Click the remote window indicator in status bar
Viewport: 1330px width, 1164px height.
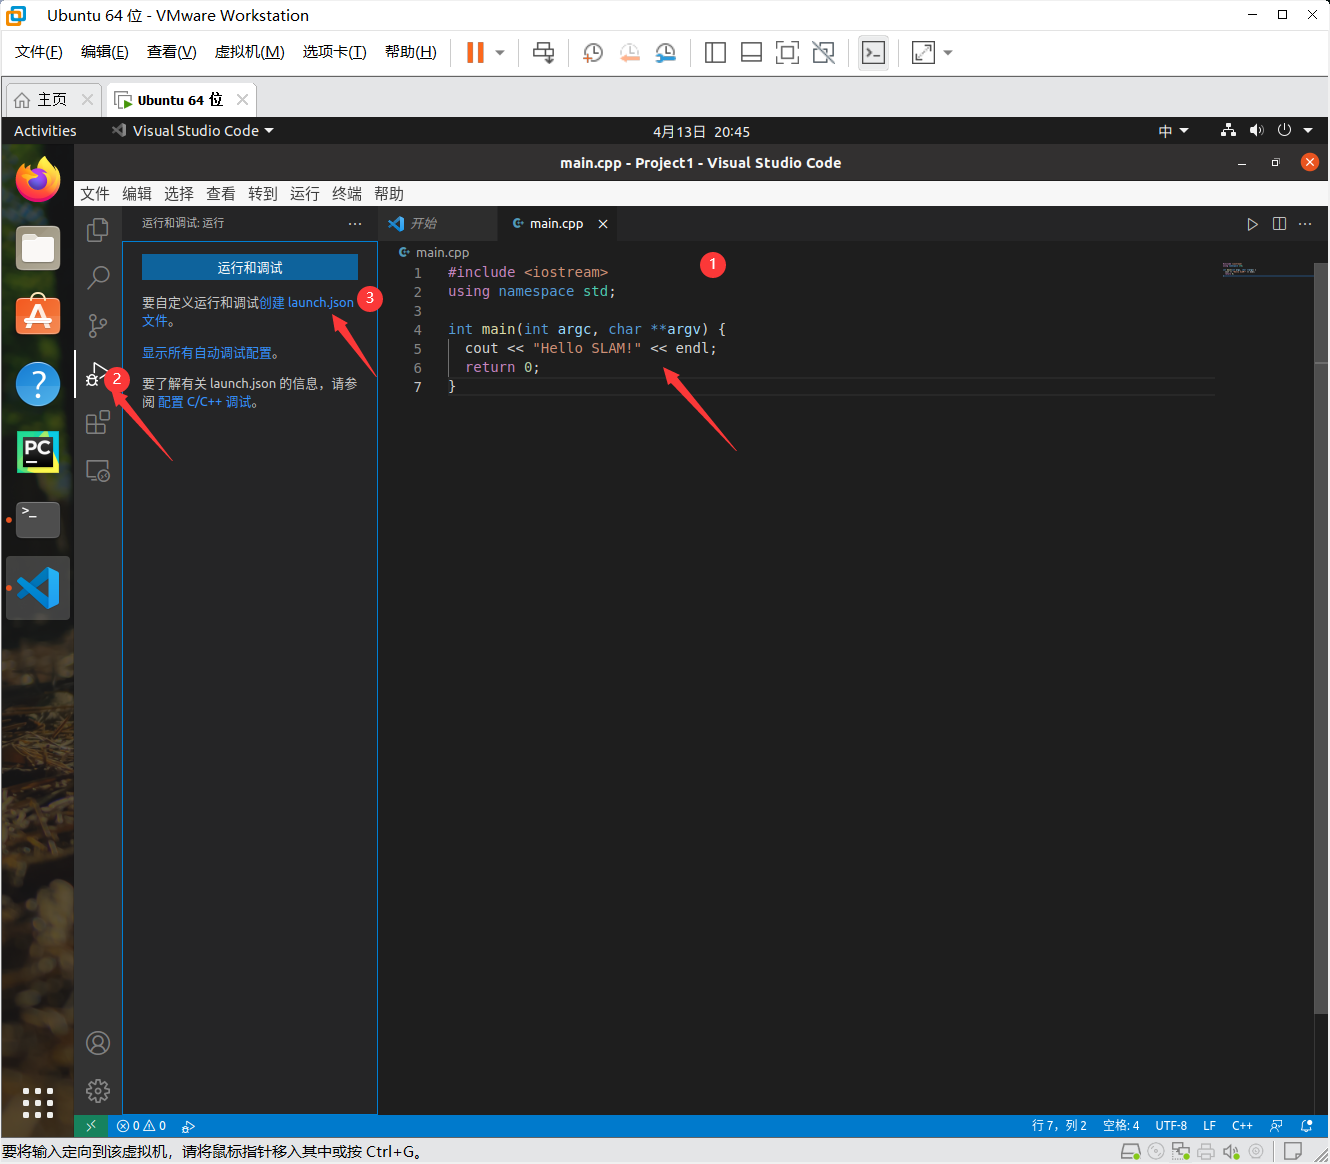click(x=91, y=1126)
